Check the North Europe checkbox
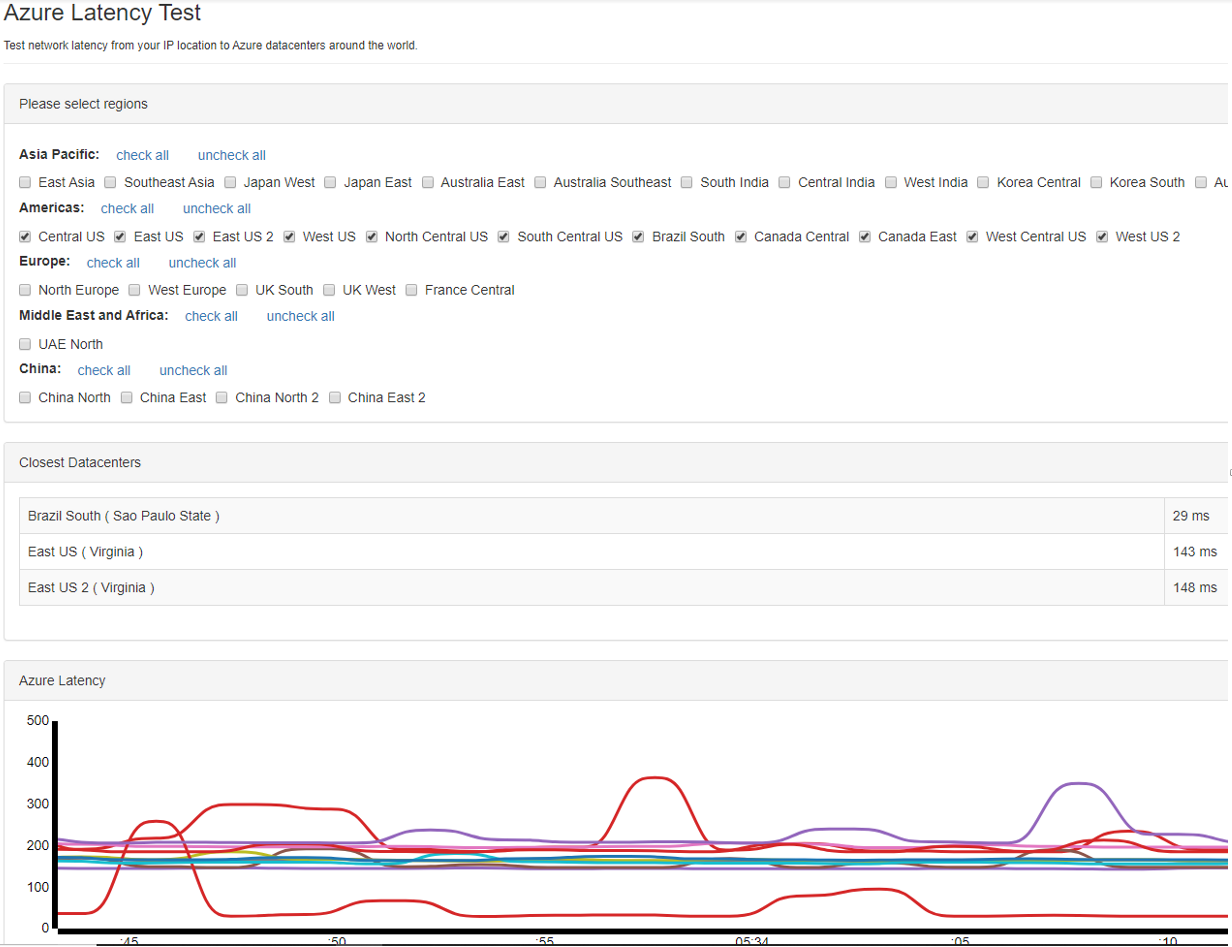The width and height of the screenshot is (1232, 947). click(x=25, y=291)
